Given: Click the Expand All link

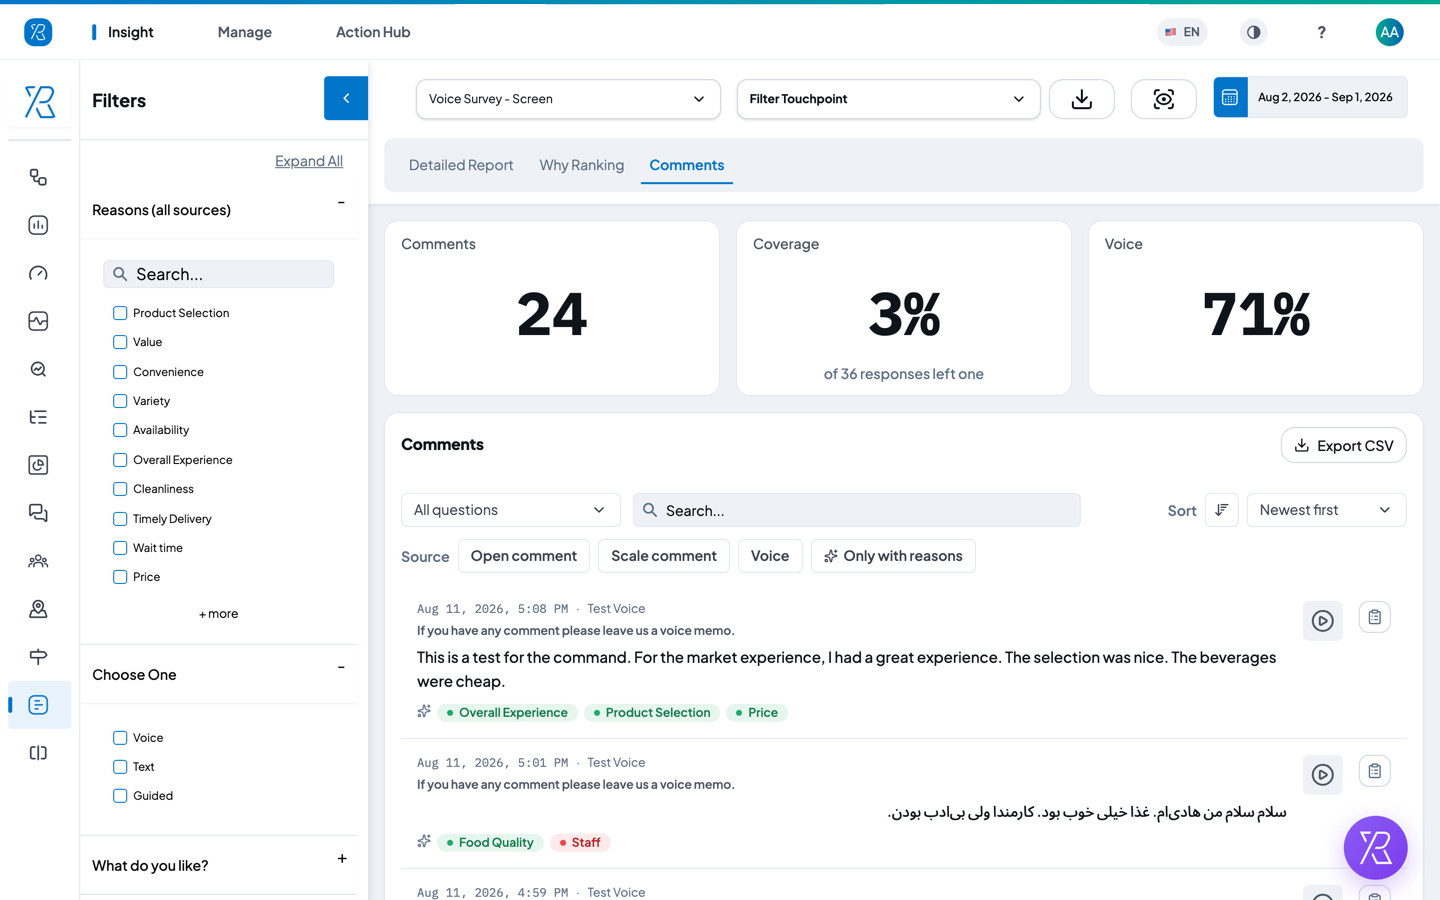Looking at the screenshot, I should [309, 161].
